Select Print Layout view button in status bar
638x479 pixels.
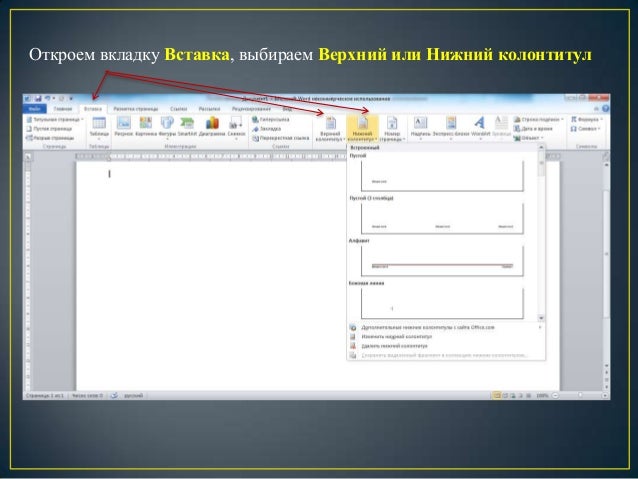(496, 396)
